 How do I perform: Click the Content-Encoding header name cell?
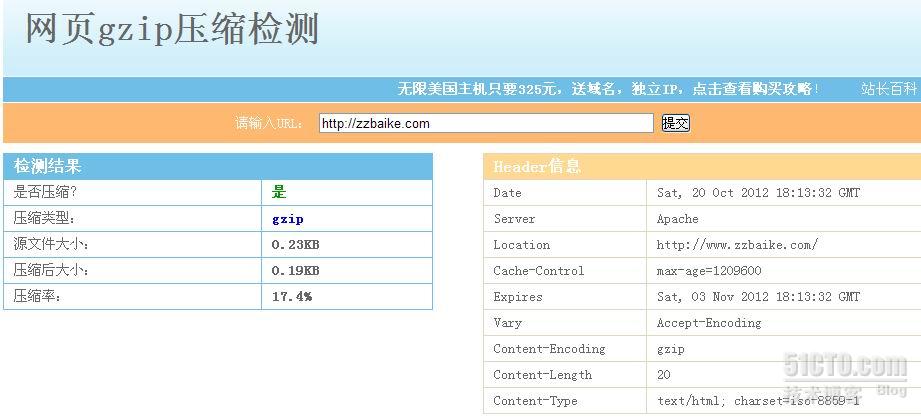click(565, 349)
